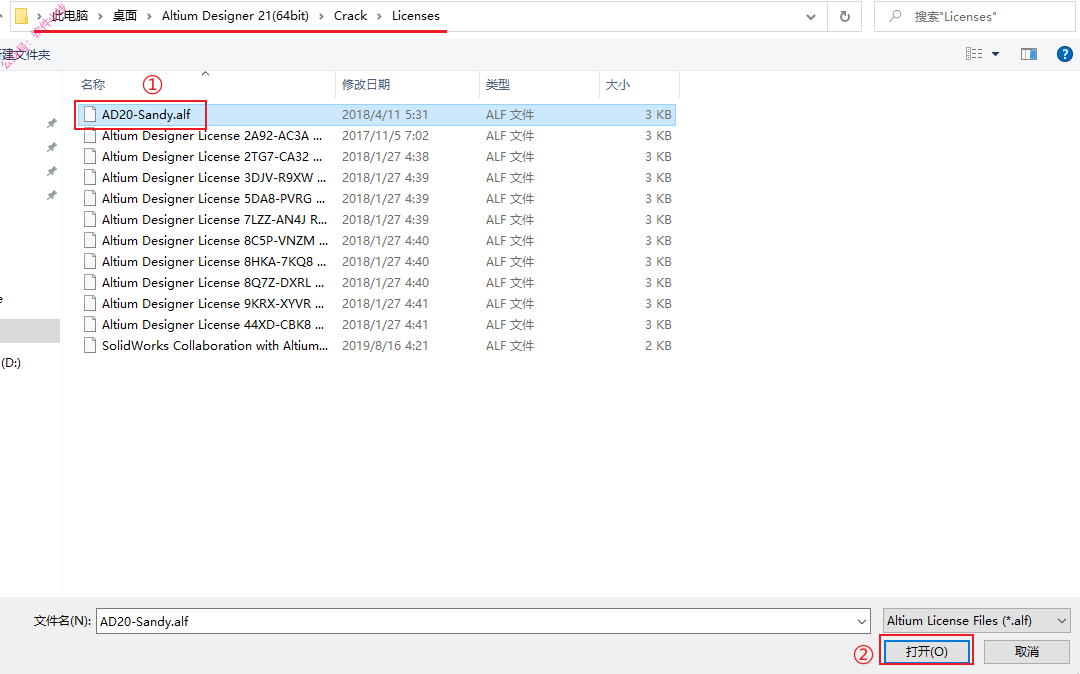Expand the chevron after 此电脑 breadcrumb
The height and width of the screenshot is (674, 1080).
(100, 16)
